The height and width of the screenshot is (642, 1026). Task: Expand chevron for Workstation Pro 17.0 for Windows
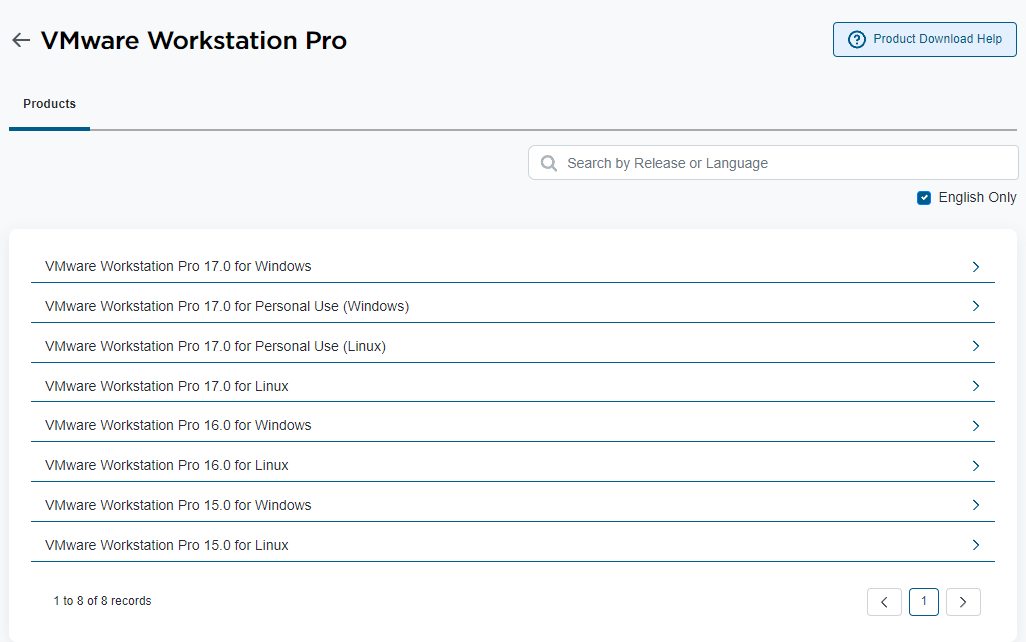coord(976,266)
